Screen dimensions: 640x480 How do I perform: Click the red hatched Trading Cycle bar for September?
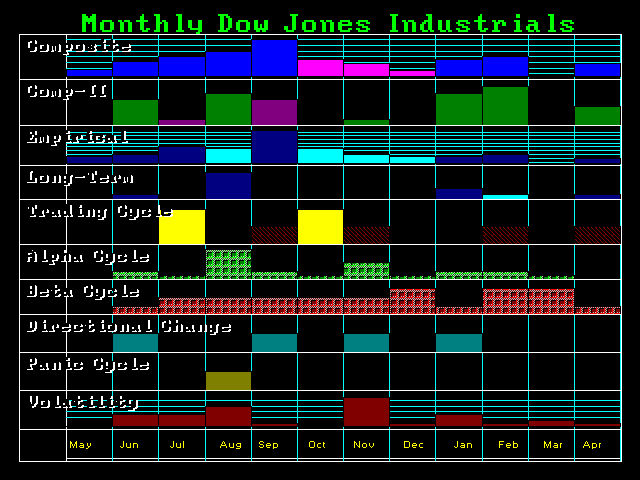pos(274,235)
